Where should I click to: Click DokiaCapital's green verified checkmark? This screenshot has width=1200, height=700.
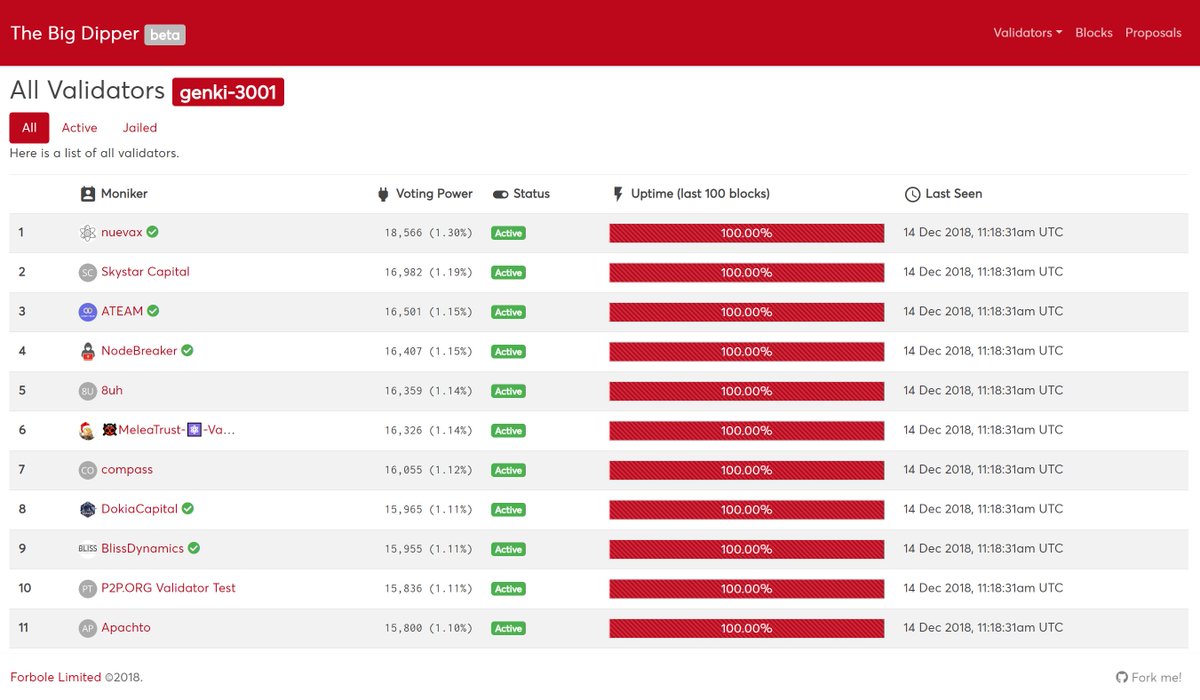pyautogui.click(x=188, y=508)
